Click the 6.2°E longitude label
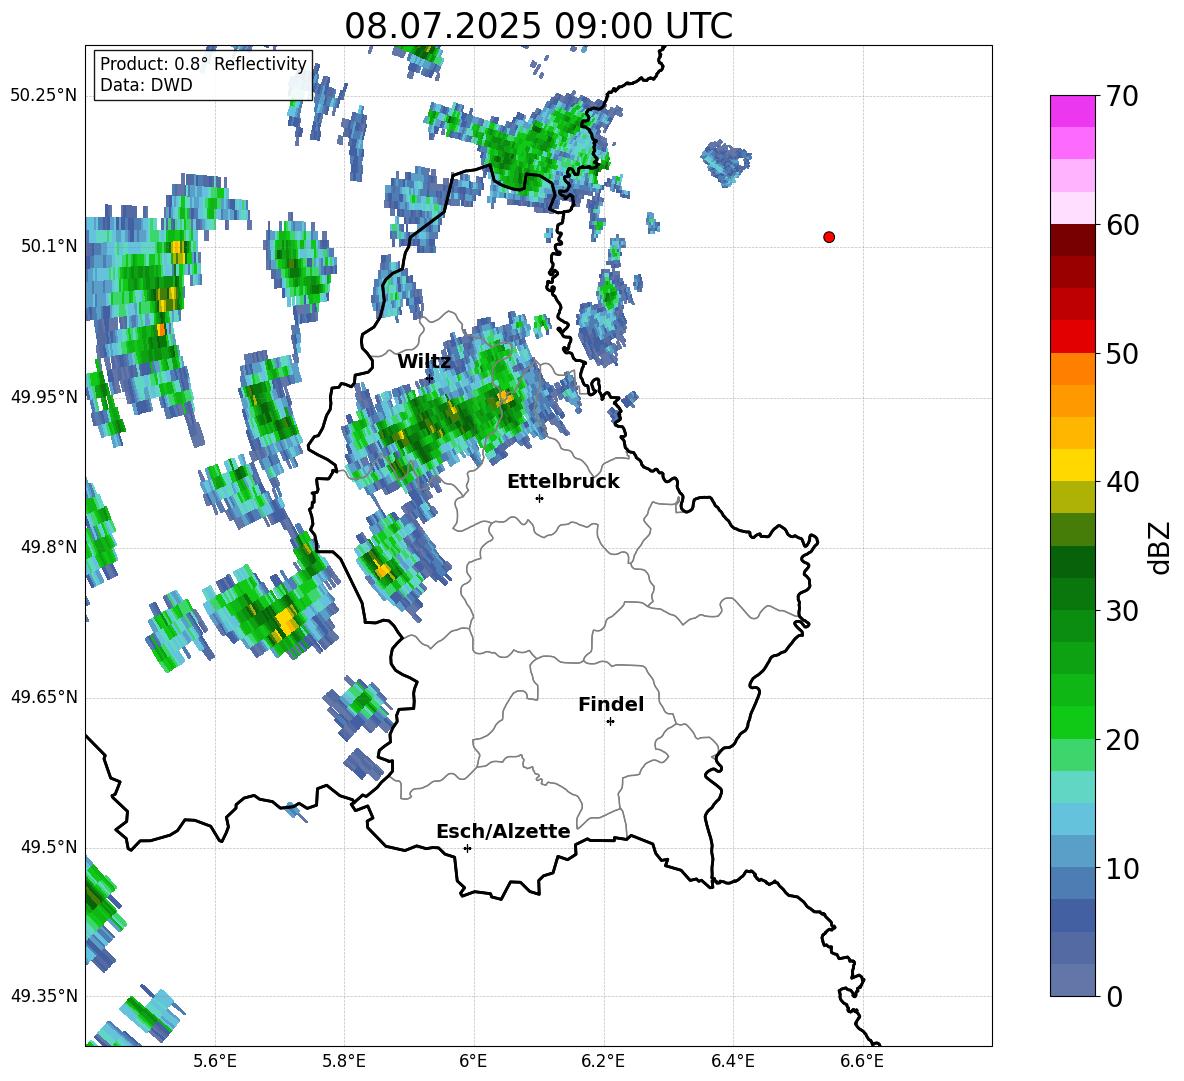Screen dimensions: 1184x1081 [603, 1061]
